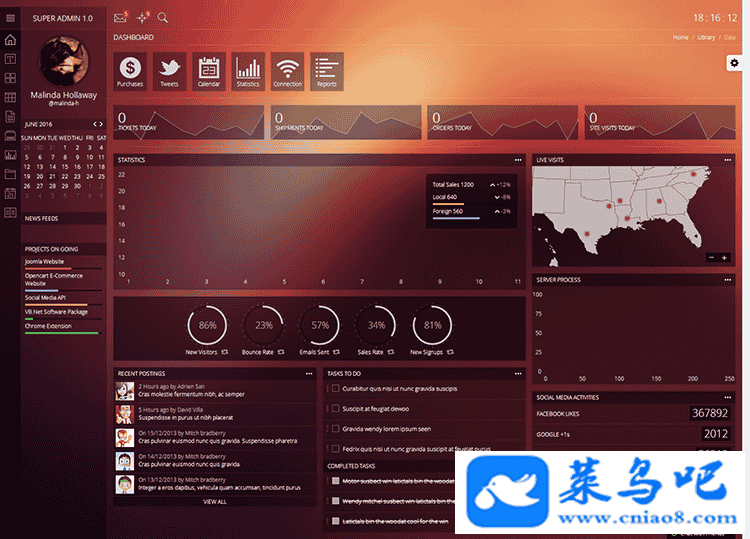The width and height of the screenshot is (750, 539).
Task: Open the Site Visits Today stat card
Action: (x=660, y=122)
